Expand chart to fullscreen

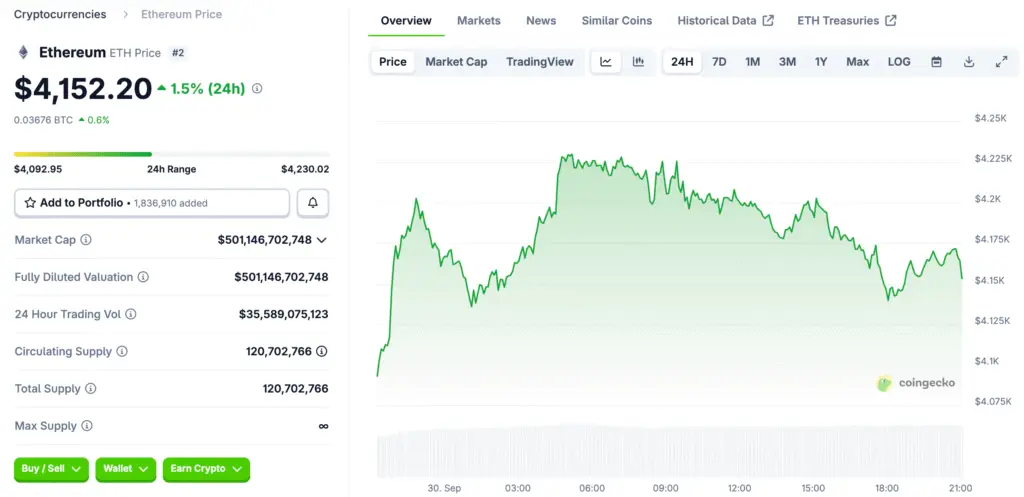coord(1001,62)
